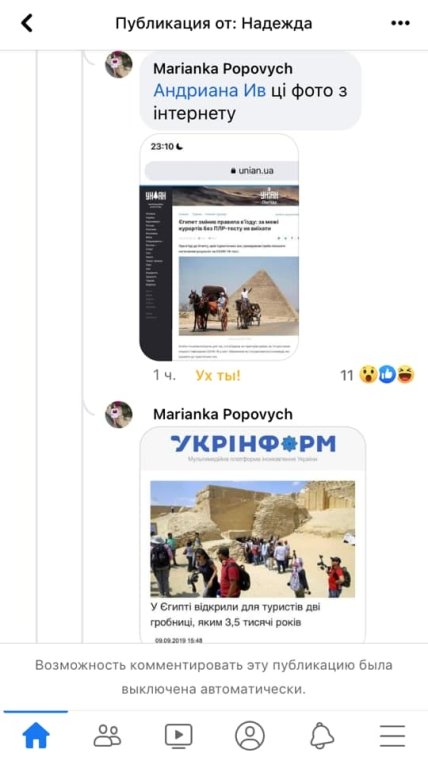
Task: Tap the first Marianka Popovych avatar
Action: tap(119, 65)
